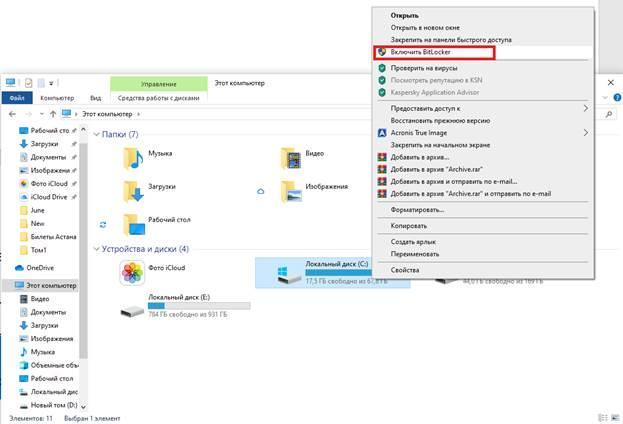623x424 pixels.
Task: Switch to the Вид ribbon tab
Action: pyautogui.click(x=96, y=98)
